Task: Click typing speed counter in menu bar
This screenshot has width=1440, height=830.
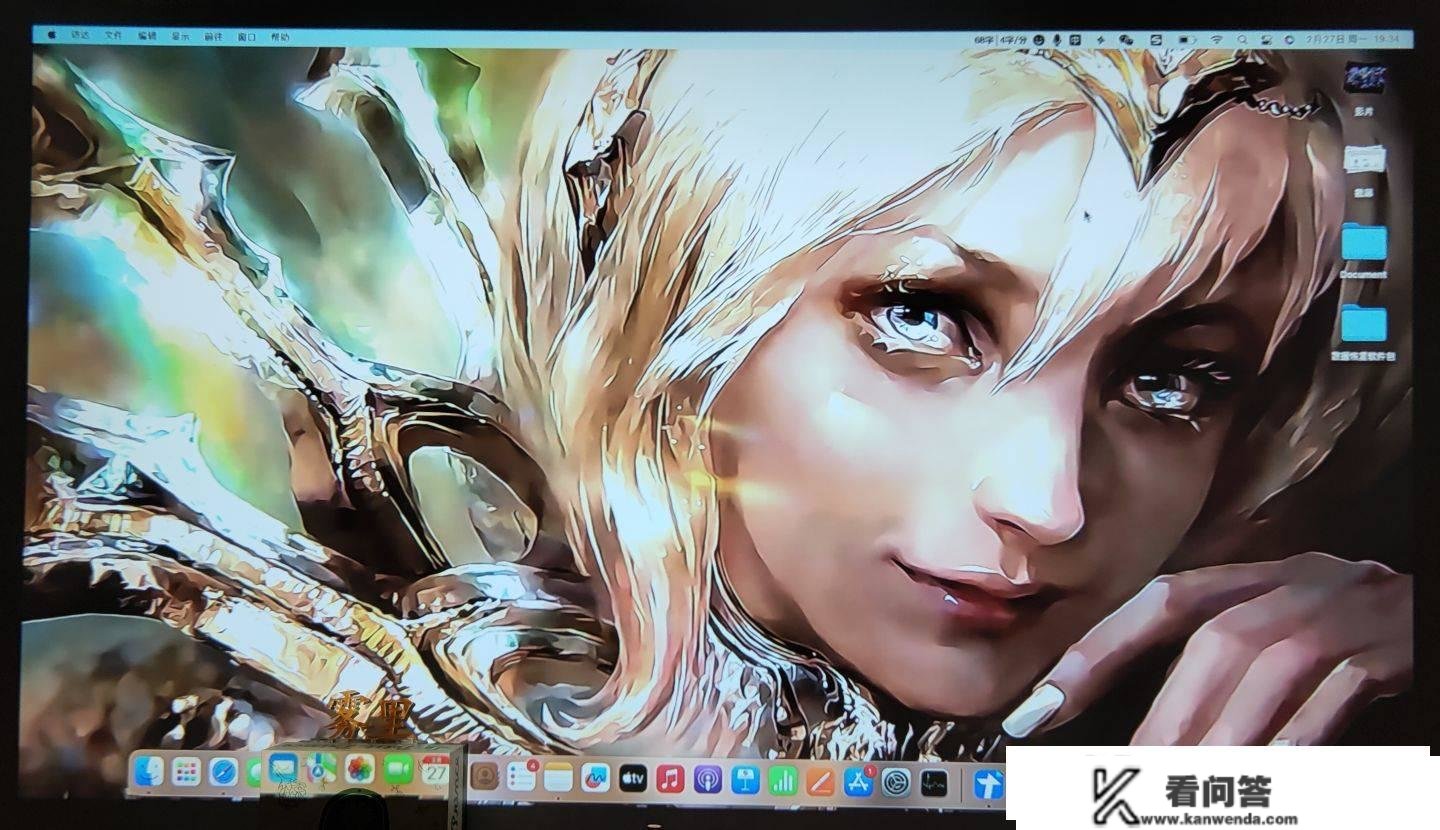Action: pos(1000,39)
